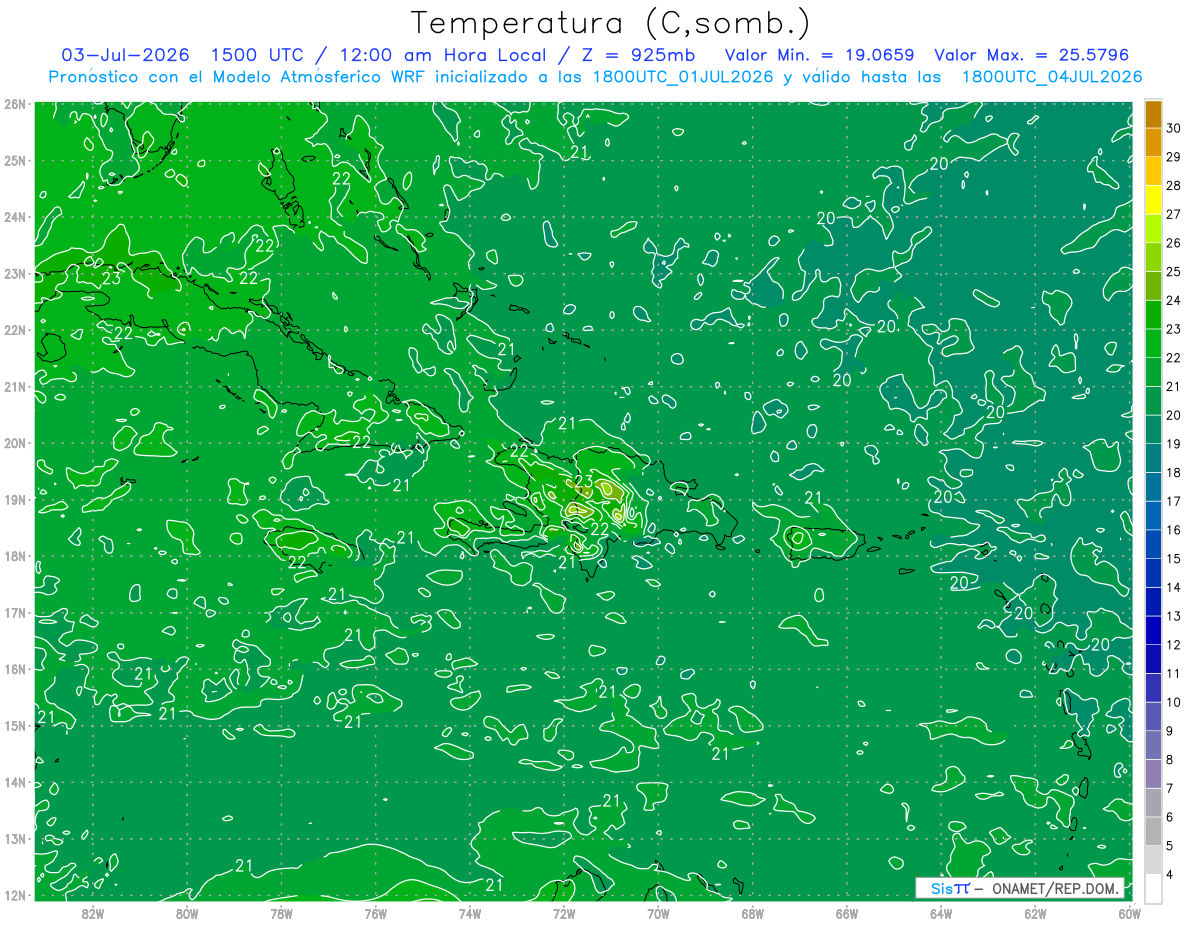Pick the yellow swatch between 27 and 28
The image size is (1200, 927).
click(x=1153, y=200)
